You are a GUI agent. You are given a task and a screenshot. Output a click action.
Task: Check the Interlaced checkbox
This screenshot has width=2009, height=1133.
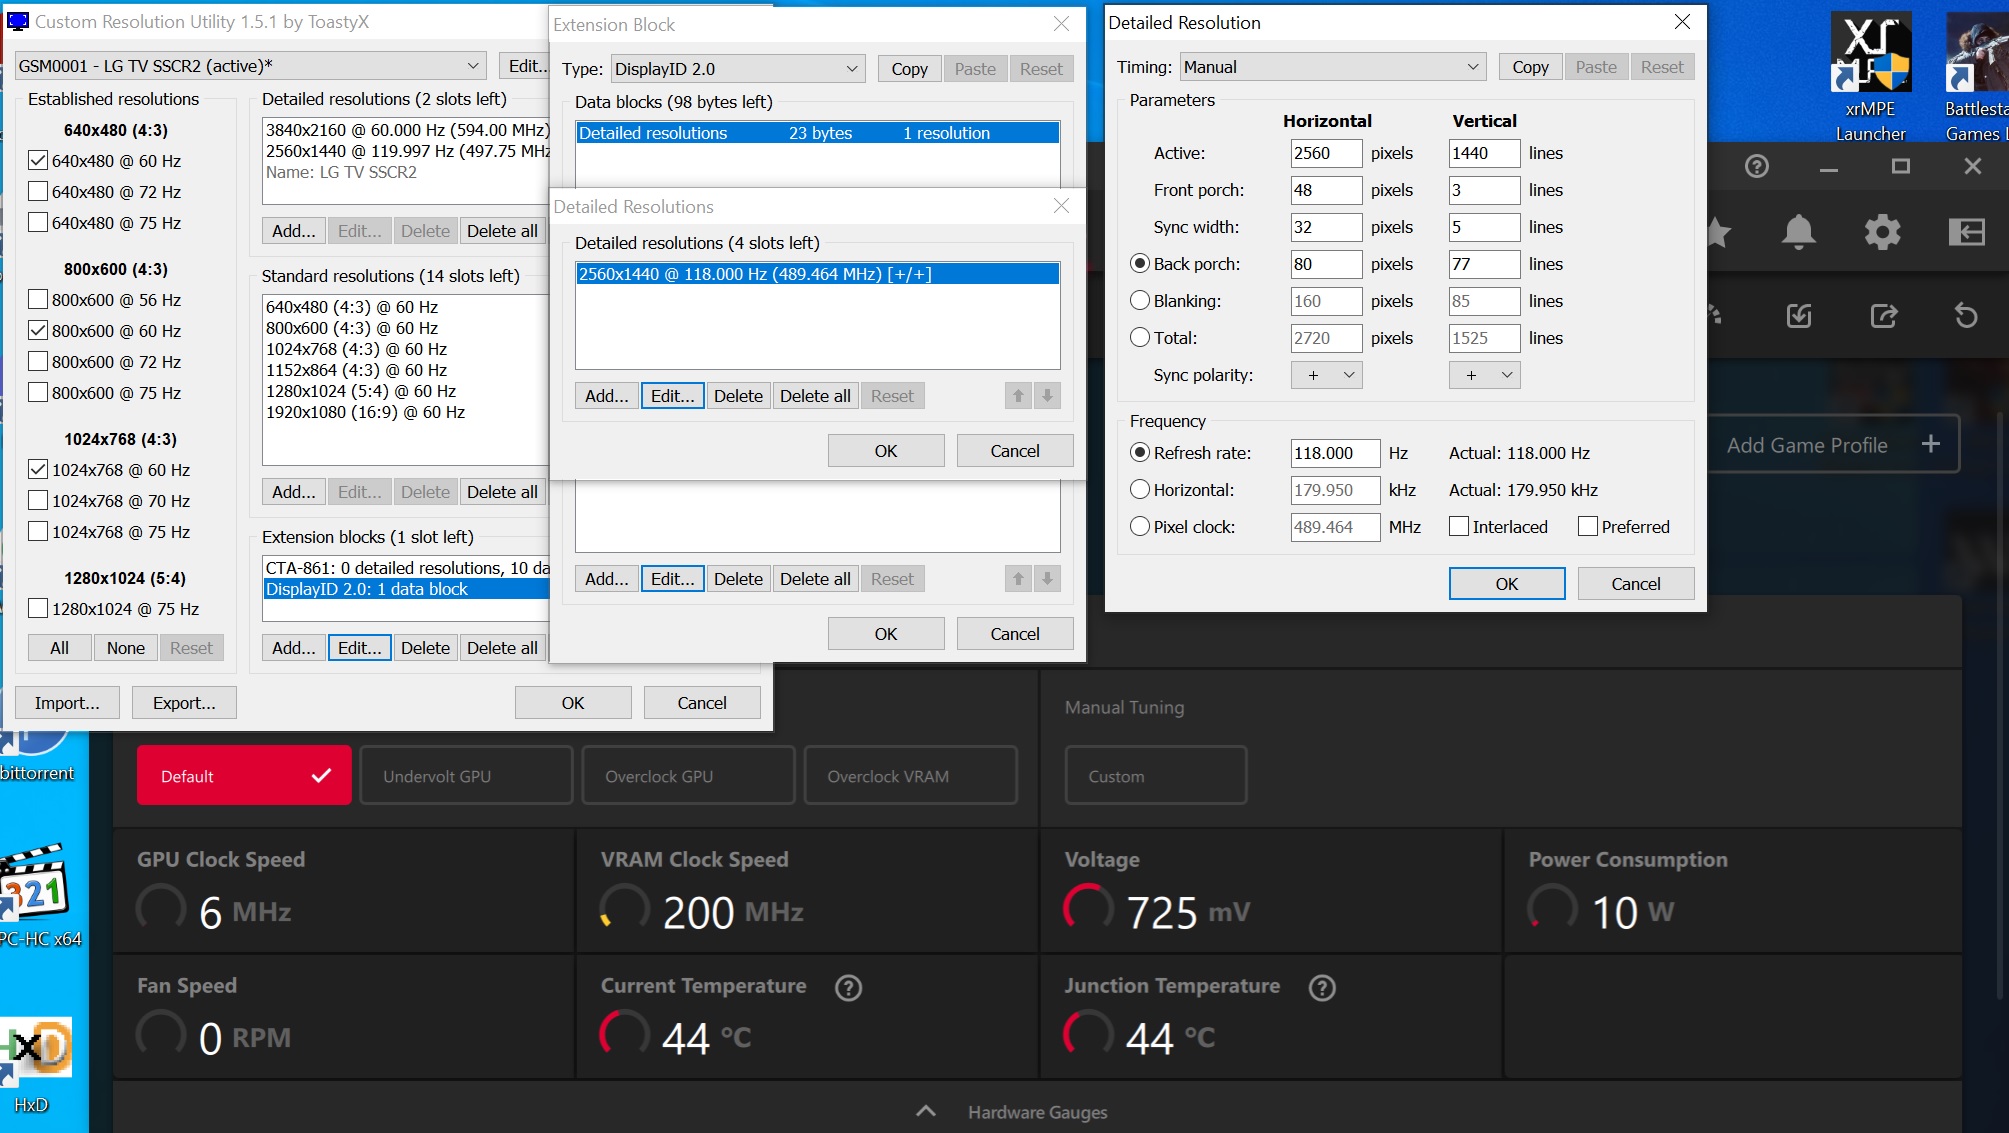coord(1459,527)
